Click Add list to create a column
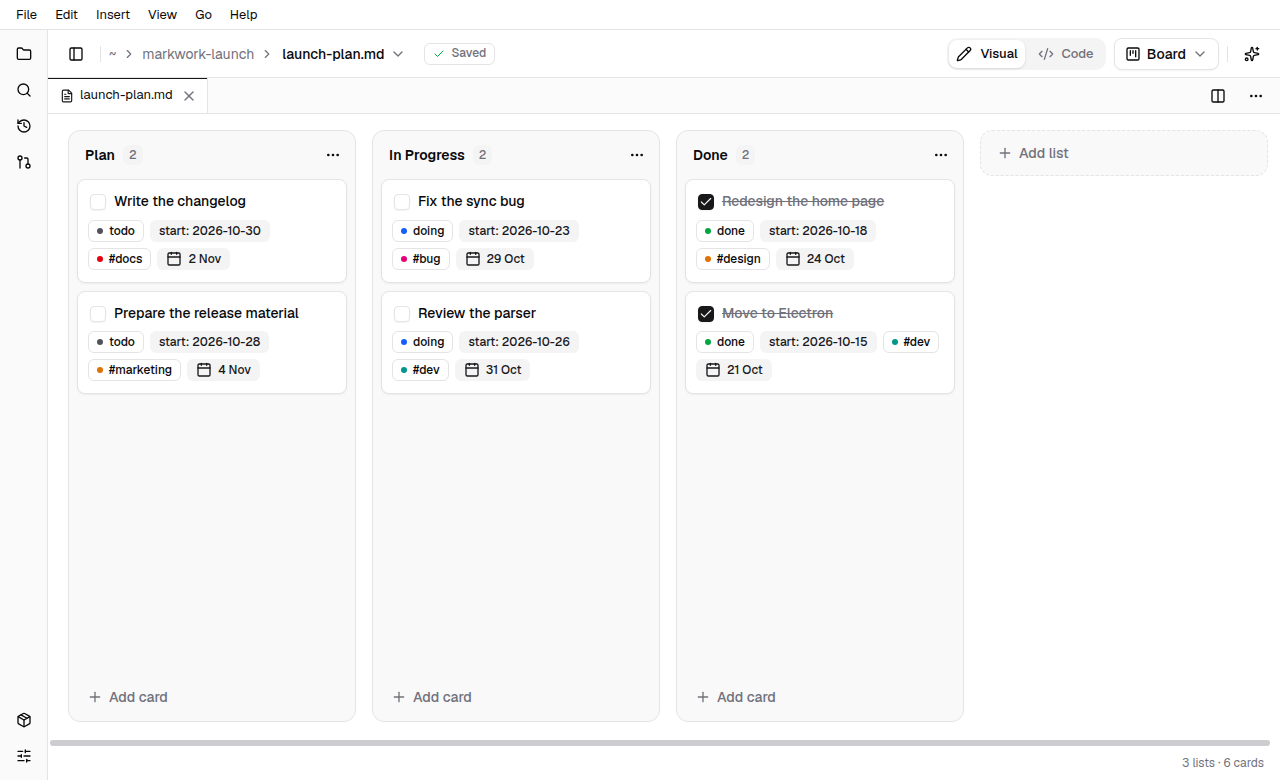 click(1124, 153)
